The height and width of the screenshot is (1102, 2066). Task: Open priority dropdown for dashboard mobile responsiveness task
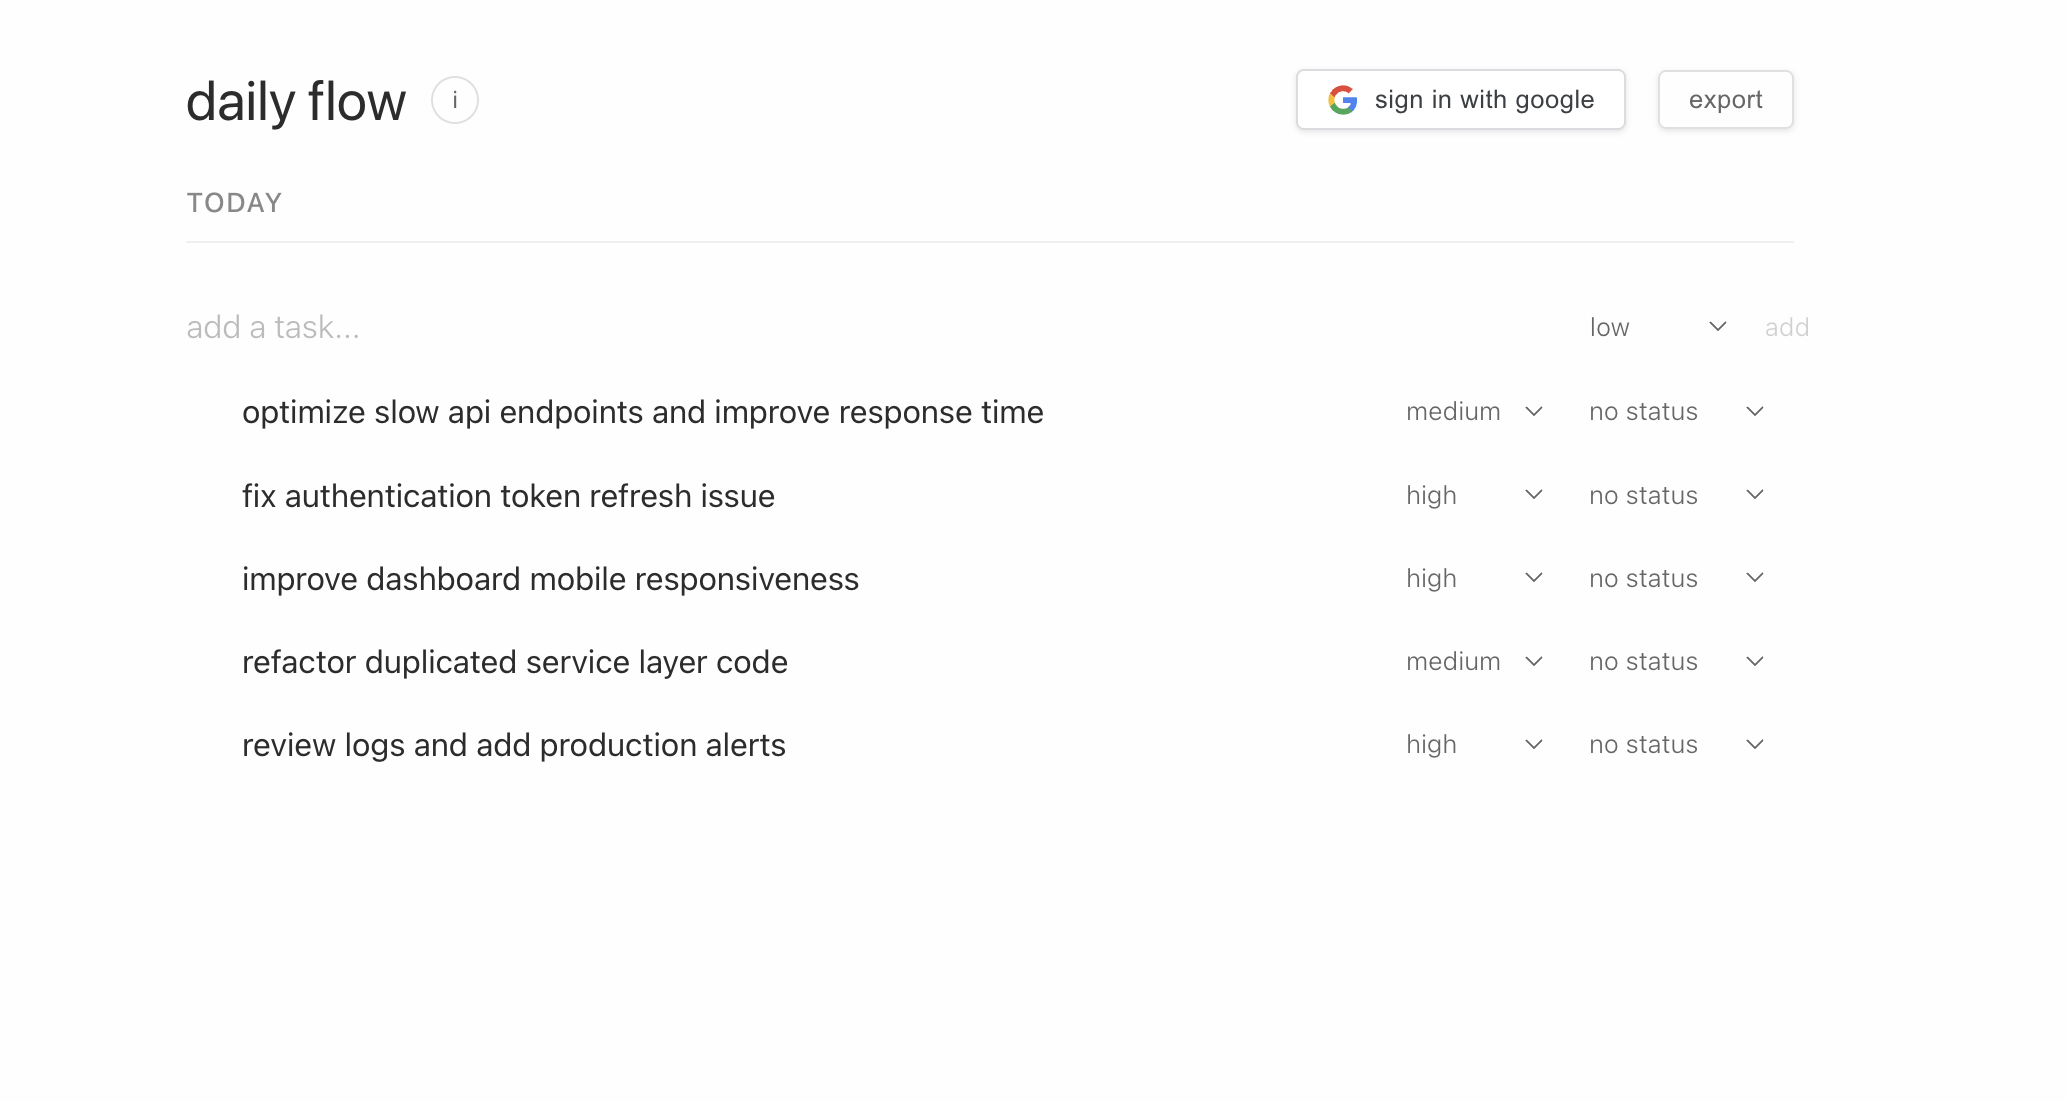click(x=1474, y=579)
